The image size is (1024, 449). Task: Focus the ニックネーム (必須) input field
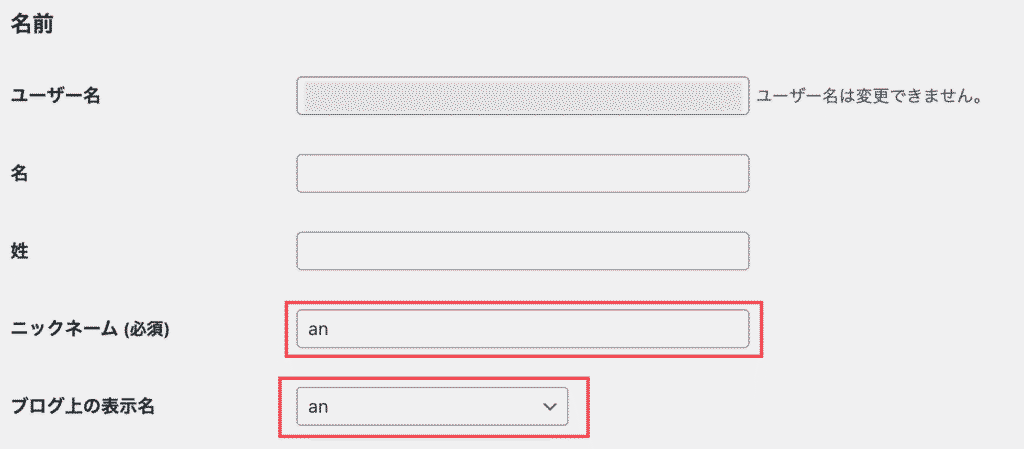pos(522,329)
